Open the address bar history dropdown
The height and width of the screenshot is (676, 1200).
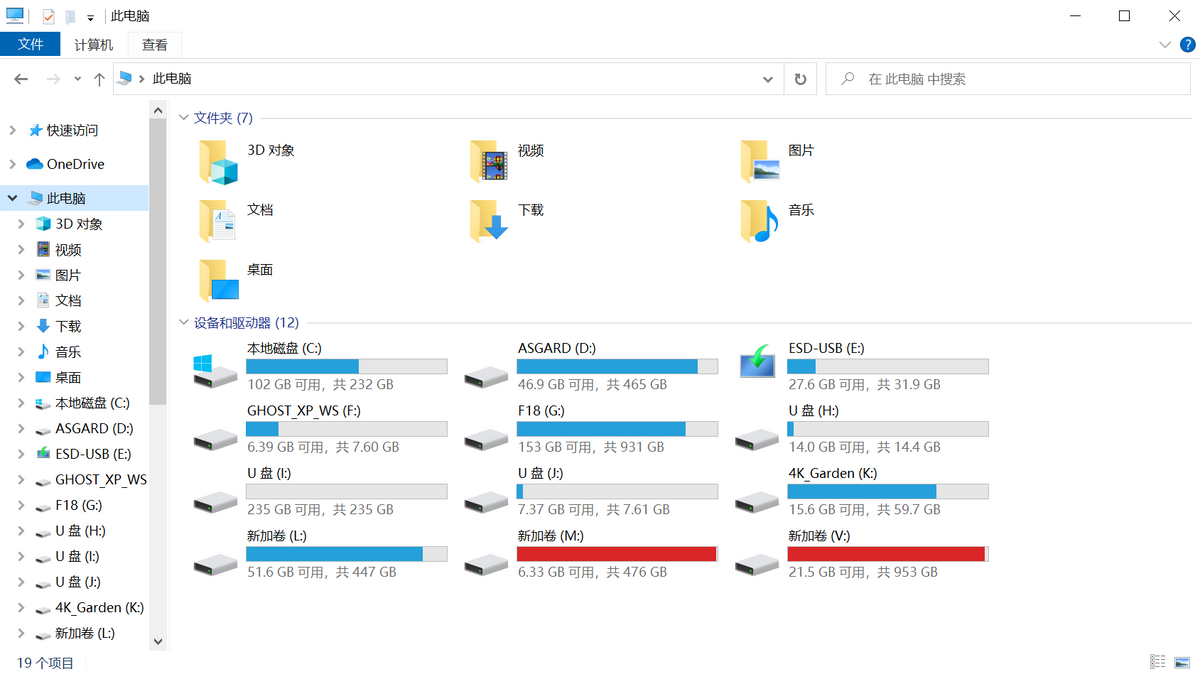point(768,79)
